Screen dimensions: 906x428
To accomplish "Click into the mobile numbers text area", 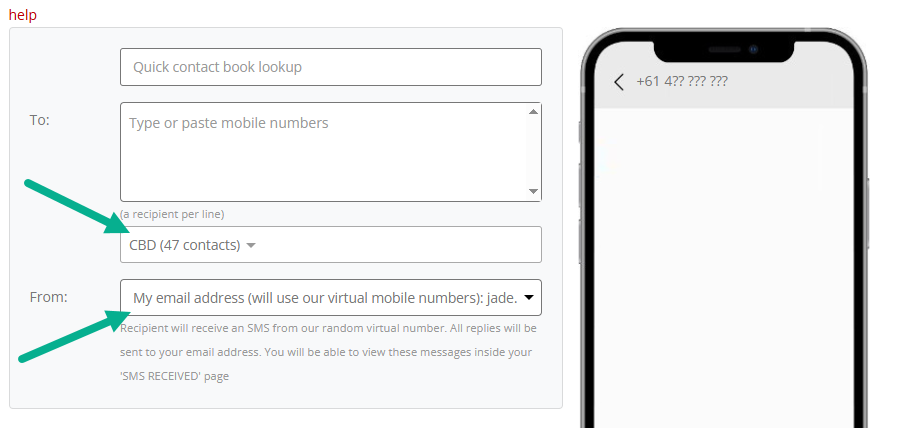I will pyautogui.click(x=323, y=150).
